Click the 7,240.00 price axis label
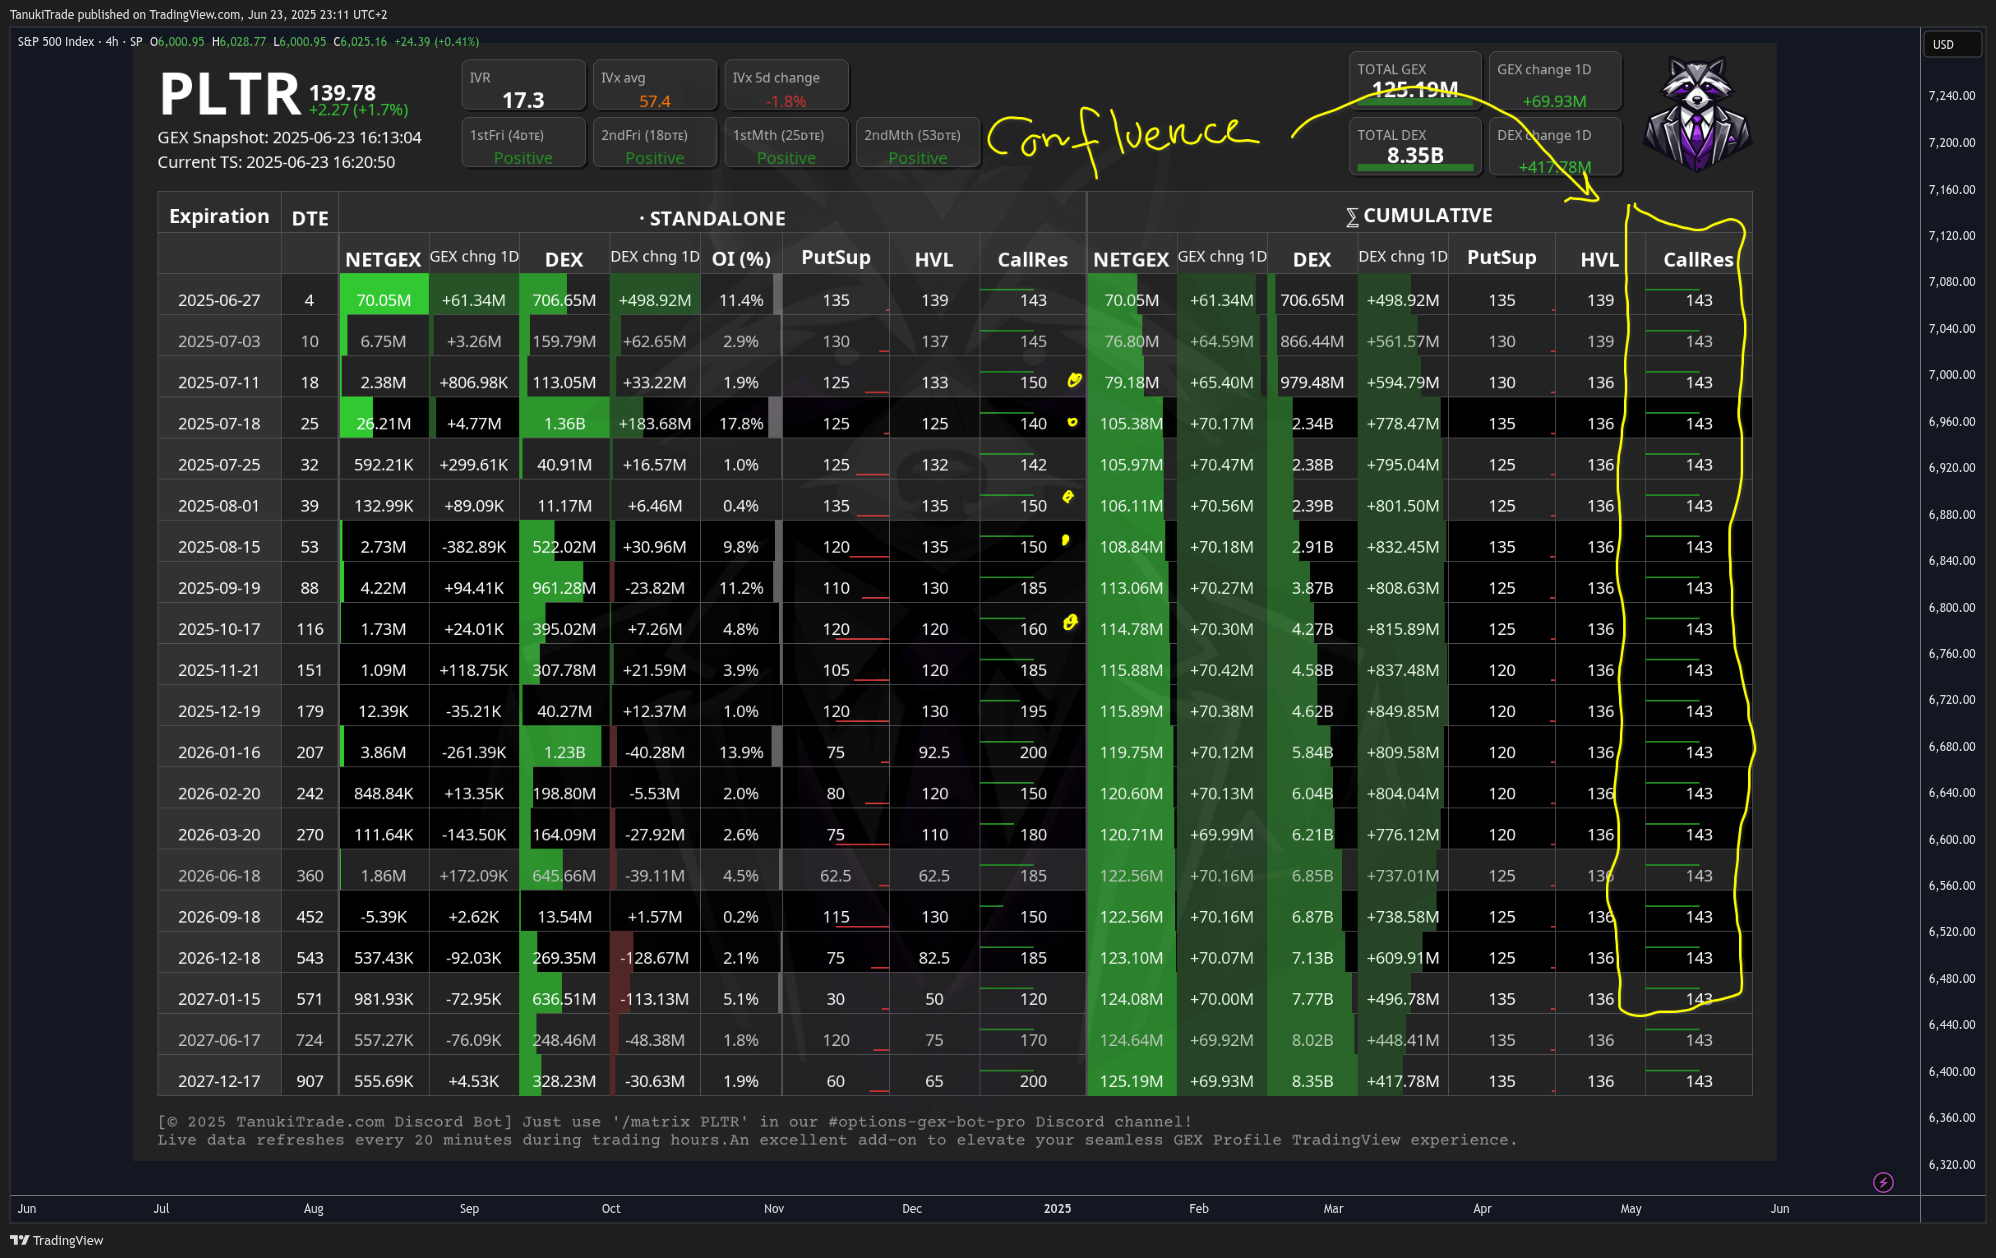 [x=1951, y=96]
